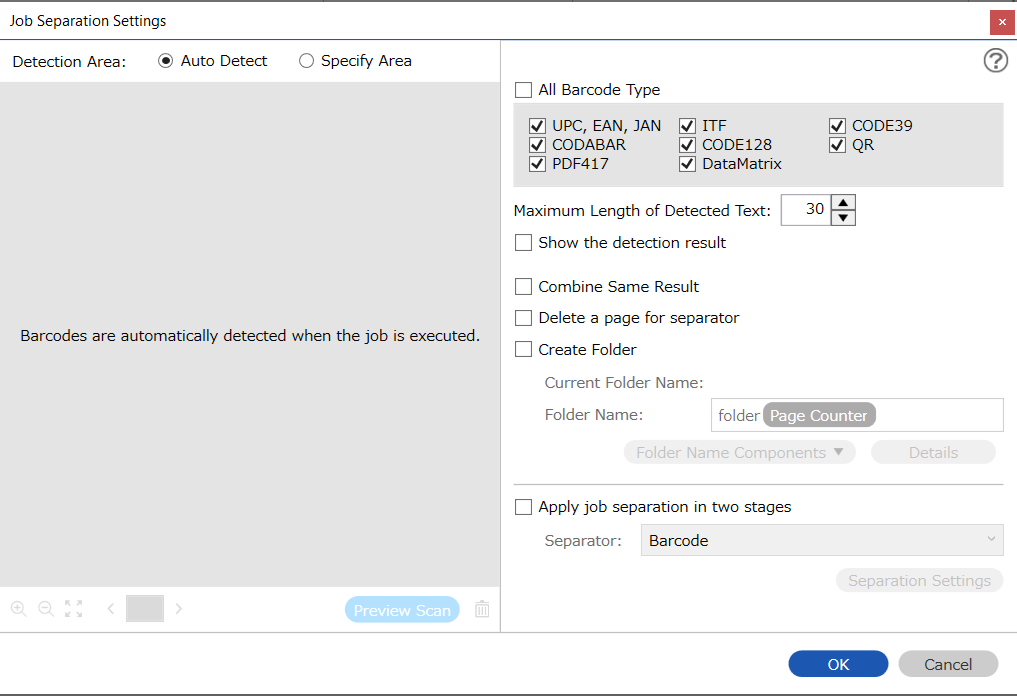
Task: Enable Delete a page for separator
Action: 523,318
